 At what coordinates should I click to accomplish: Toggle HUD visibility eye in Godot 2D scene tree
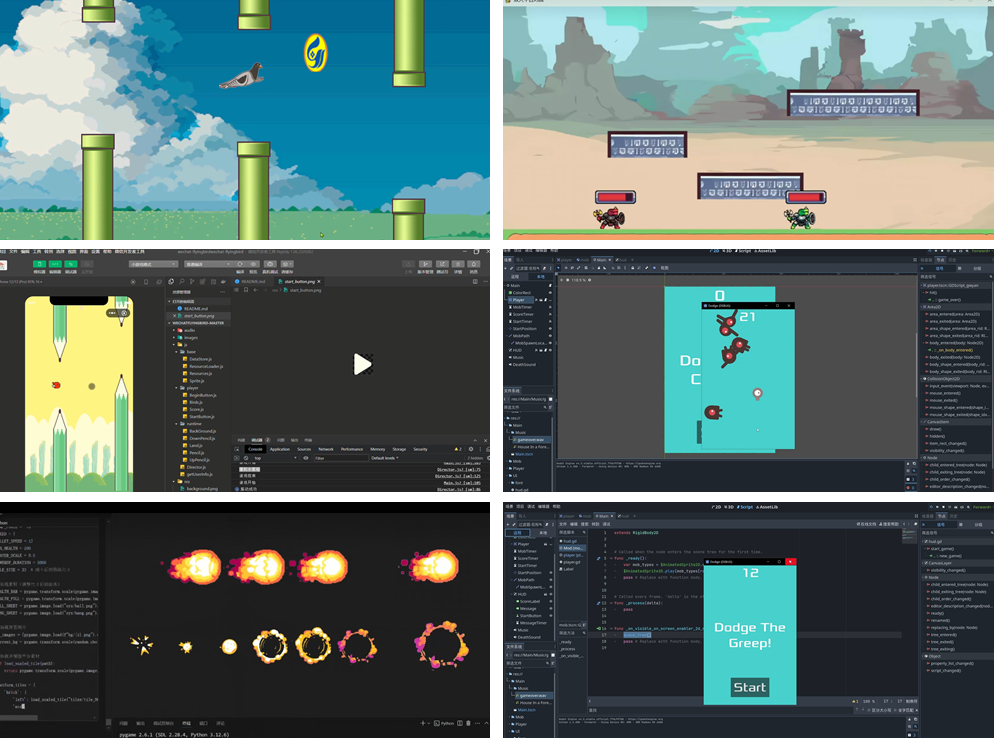tap(550, 350)
